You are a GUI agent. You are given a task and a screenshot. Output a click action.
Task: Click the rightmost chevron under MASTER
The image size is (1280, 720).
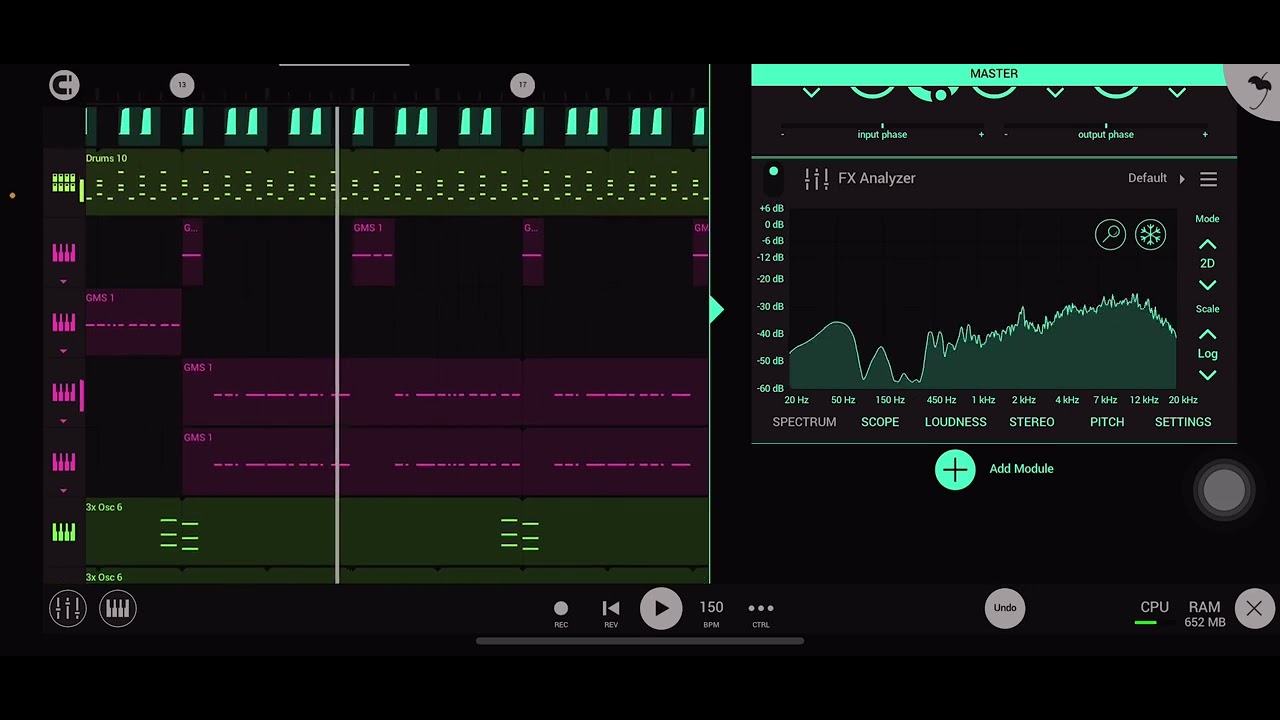(x=1177, y=93)
